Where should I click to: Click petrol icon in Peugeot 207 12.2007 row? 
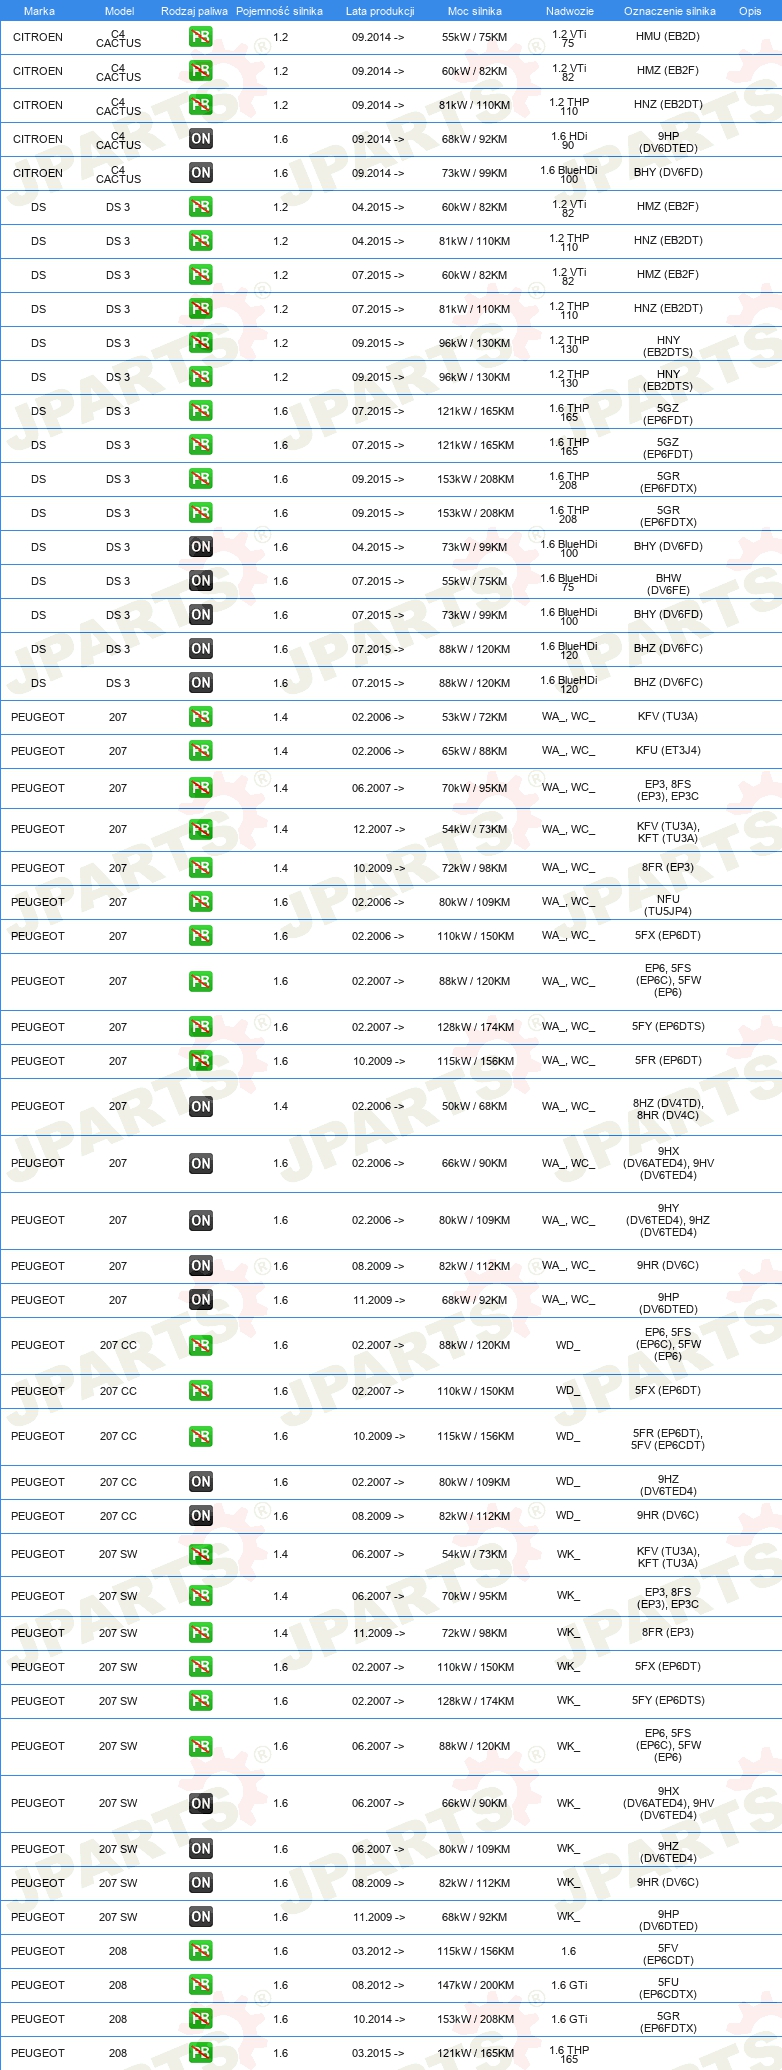(x=200, y=830)
